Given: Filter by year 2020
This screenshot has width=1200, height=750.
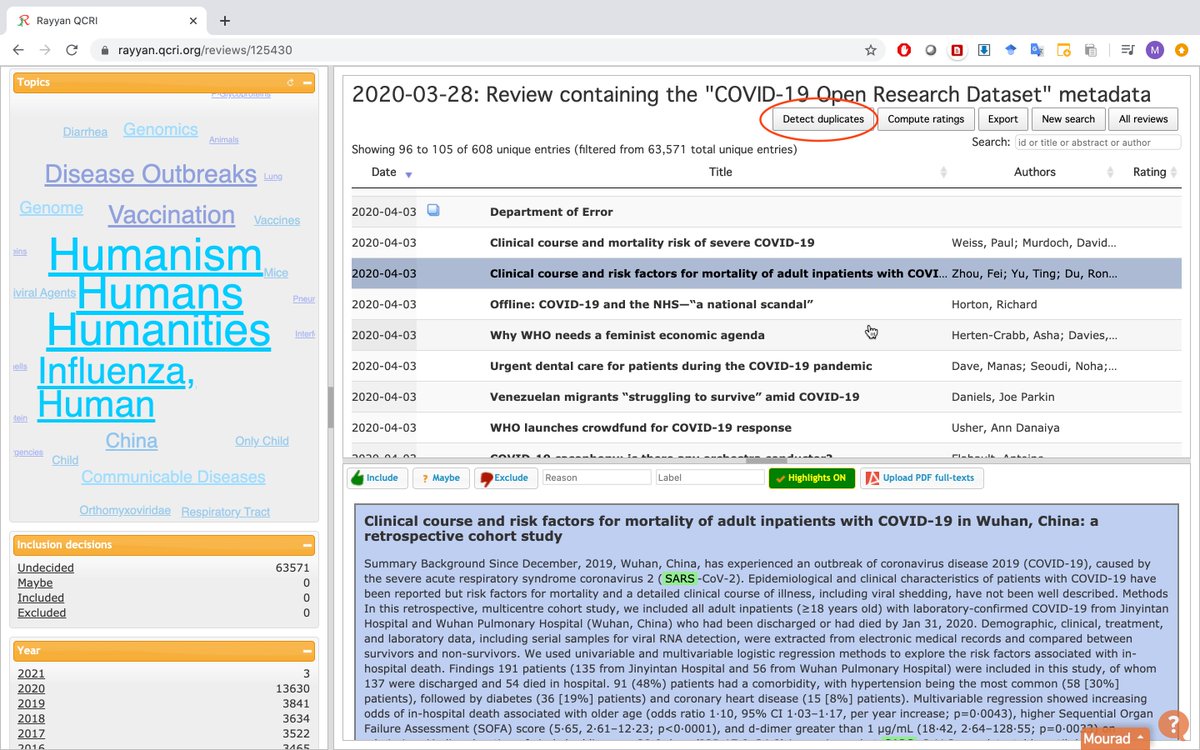Looking at the screenshot, I should click(x=31, y=689).
